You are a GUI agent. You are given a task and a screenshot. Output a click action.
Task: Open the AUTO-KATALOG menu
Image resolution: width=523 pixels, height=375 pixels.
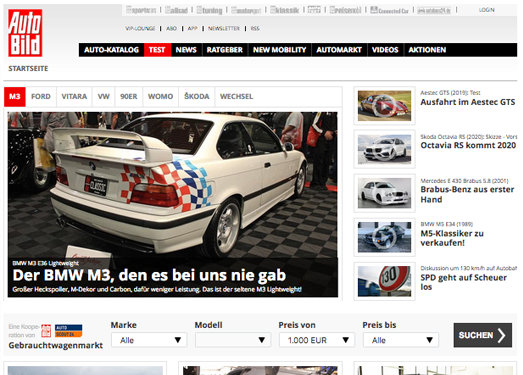click(111, 50)
